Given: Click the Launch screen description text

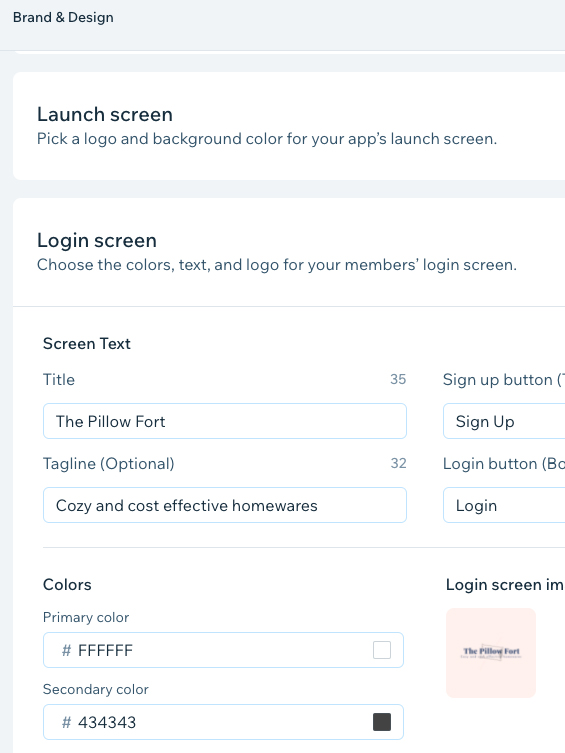Looking at the screenshot, I should coord(267,139).
